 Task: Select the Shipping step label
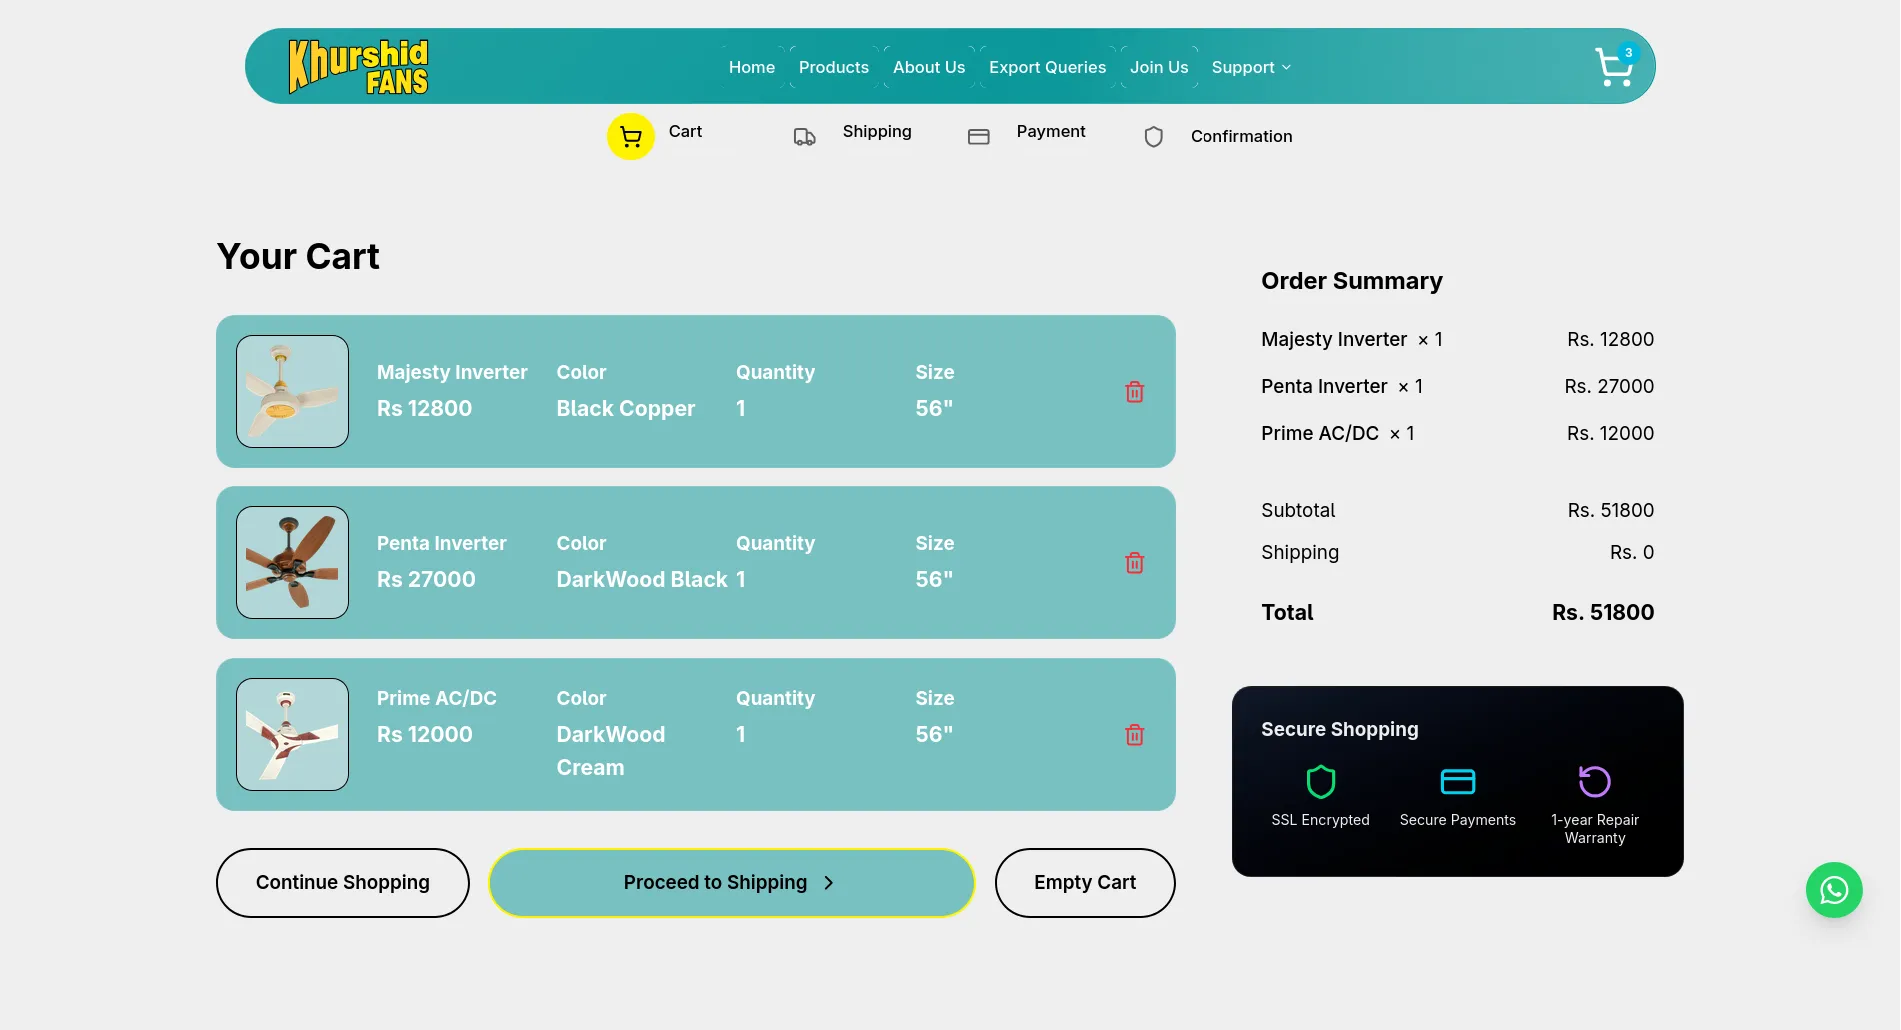click(x=877, y=131)
